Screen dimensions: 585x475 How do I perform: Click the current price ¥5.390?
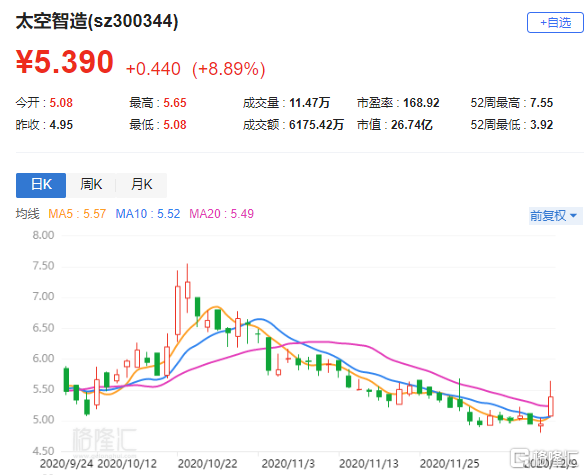[65, 62]
